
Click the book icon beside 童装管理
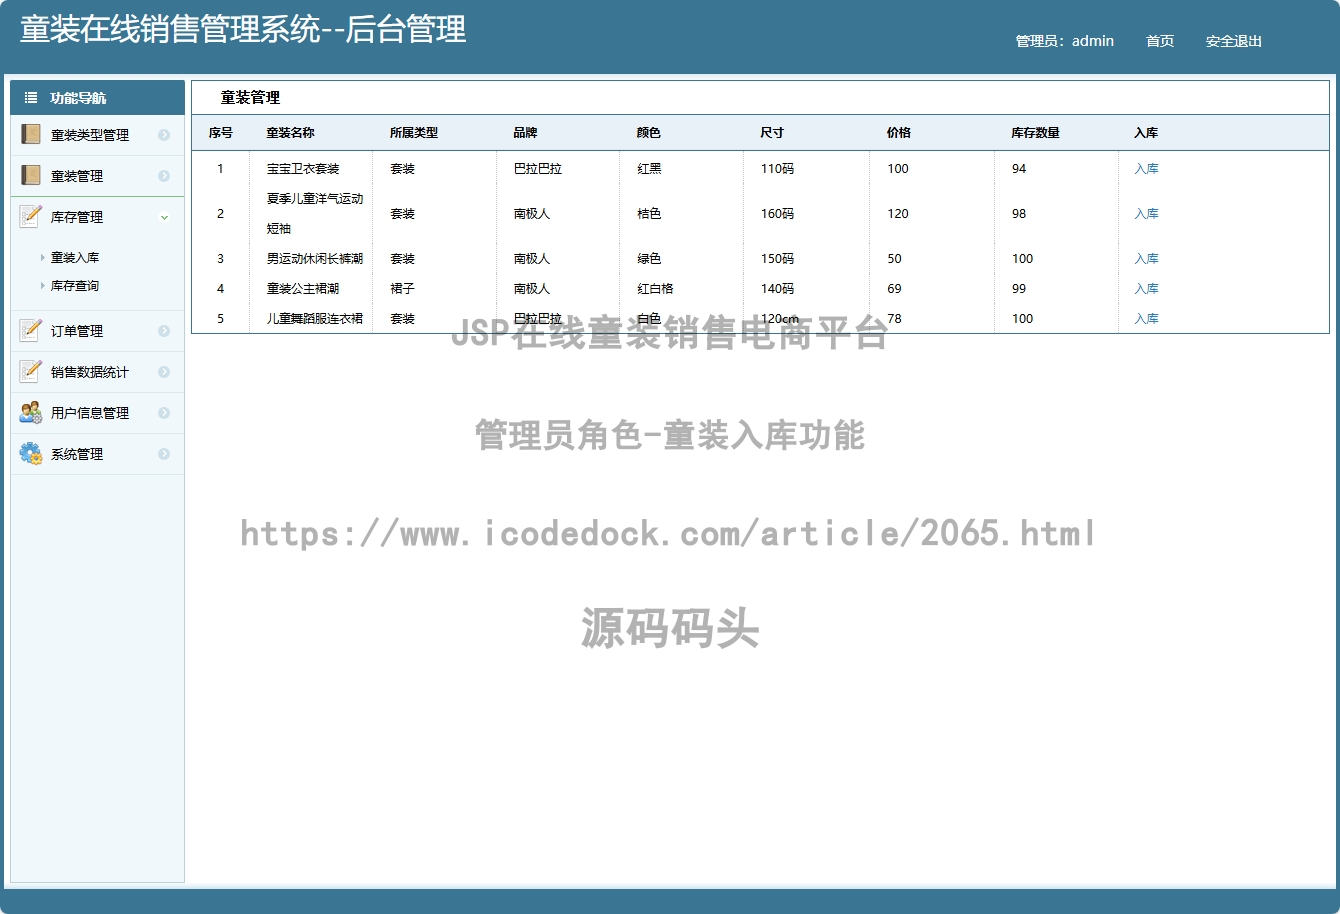(x=30, y=175)
